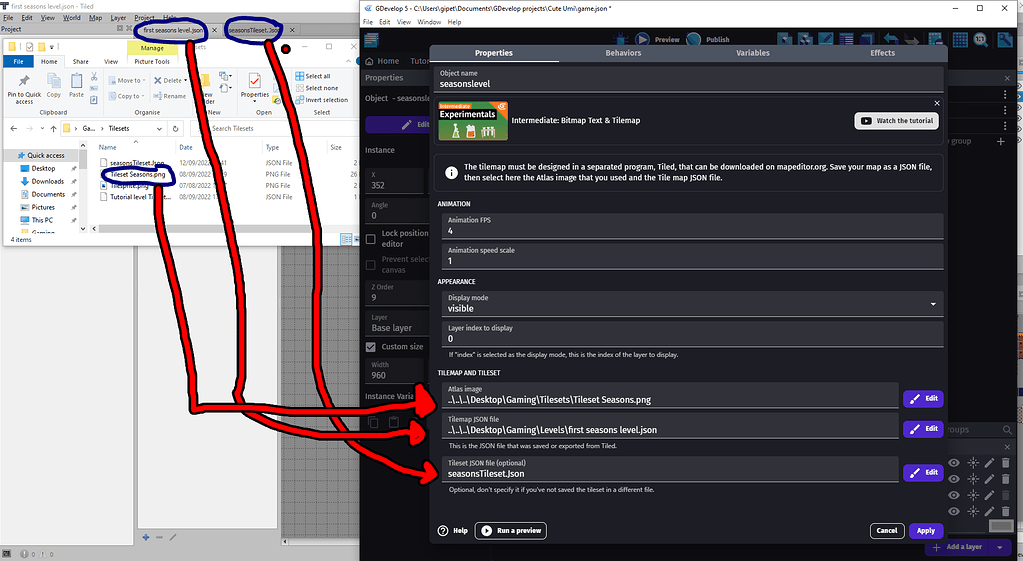Click Rename in Explorer Organise group

[170, 96]
